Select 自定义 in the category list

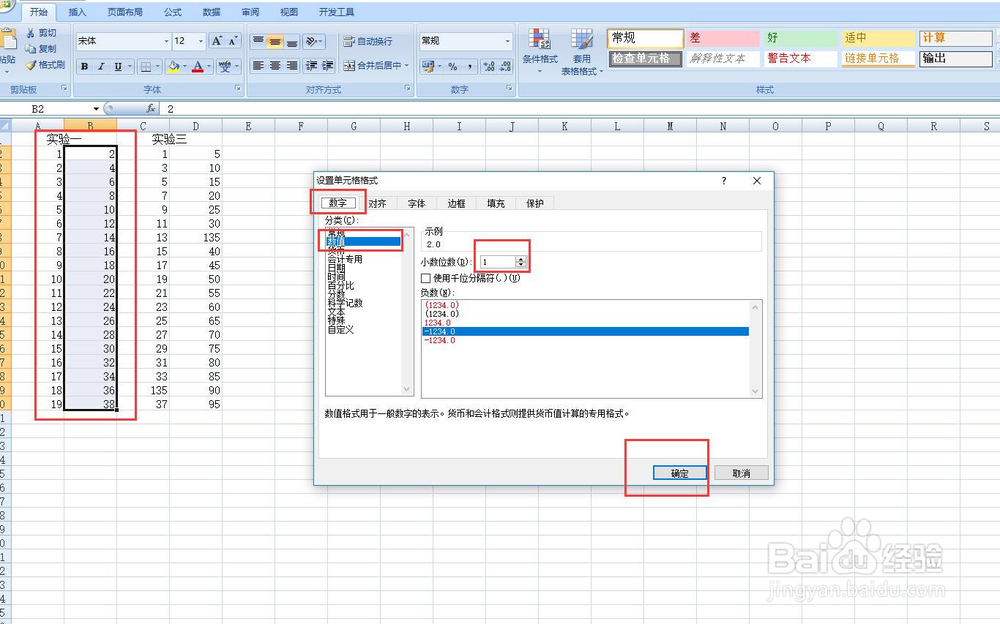tap(341, 330)
